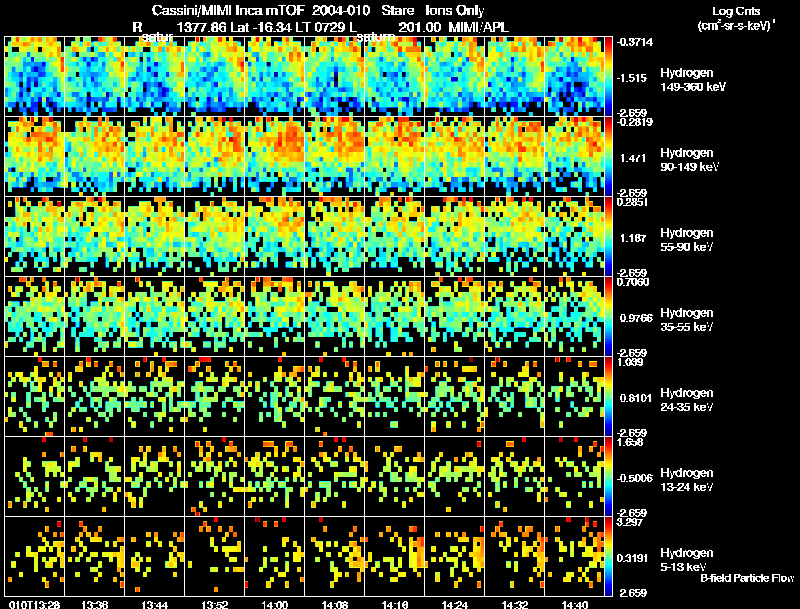The height and width of the screenshot is (609, 800).
Task: Click the Hydrogen 55-90 keV row label
Action: click(687, 240)
